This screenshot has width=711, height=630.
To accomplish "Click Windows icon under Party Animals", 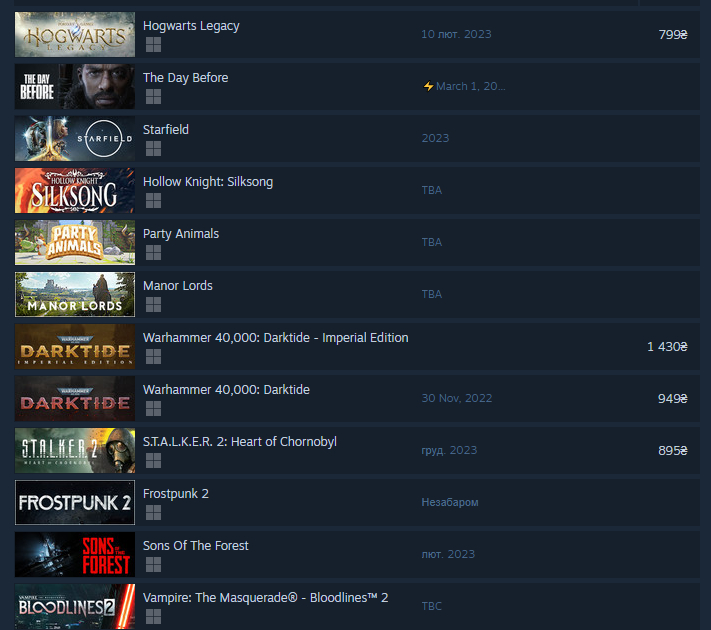I will click(154, 253).
